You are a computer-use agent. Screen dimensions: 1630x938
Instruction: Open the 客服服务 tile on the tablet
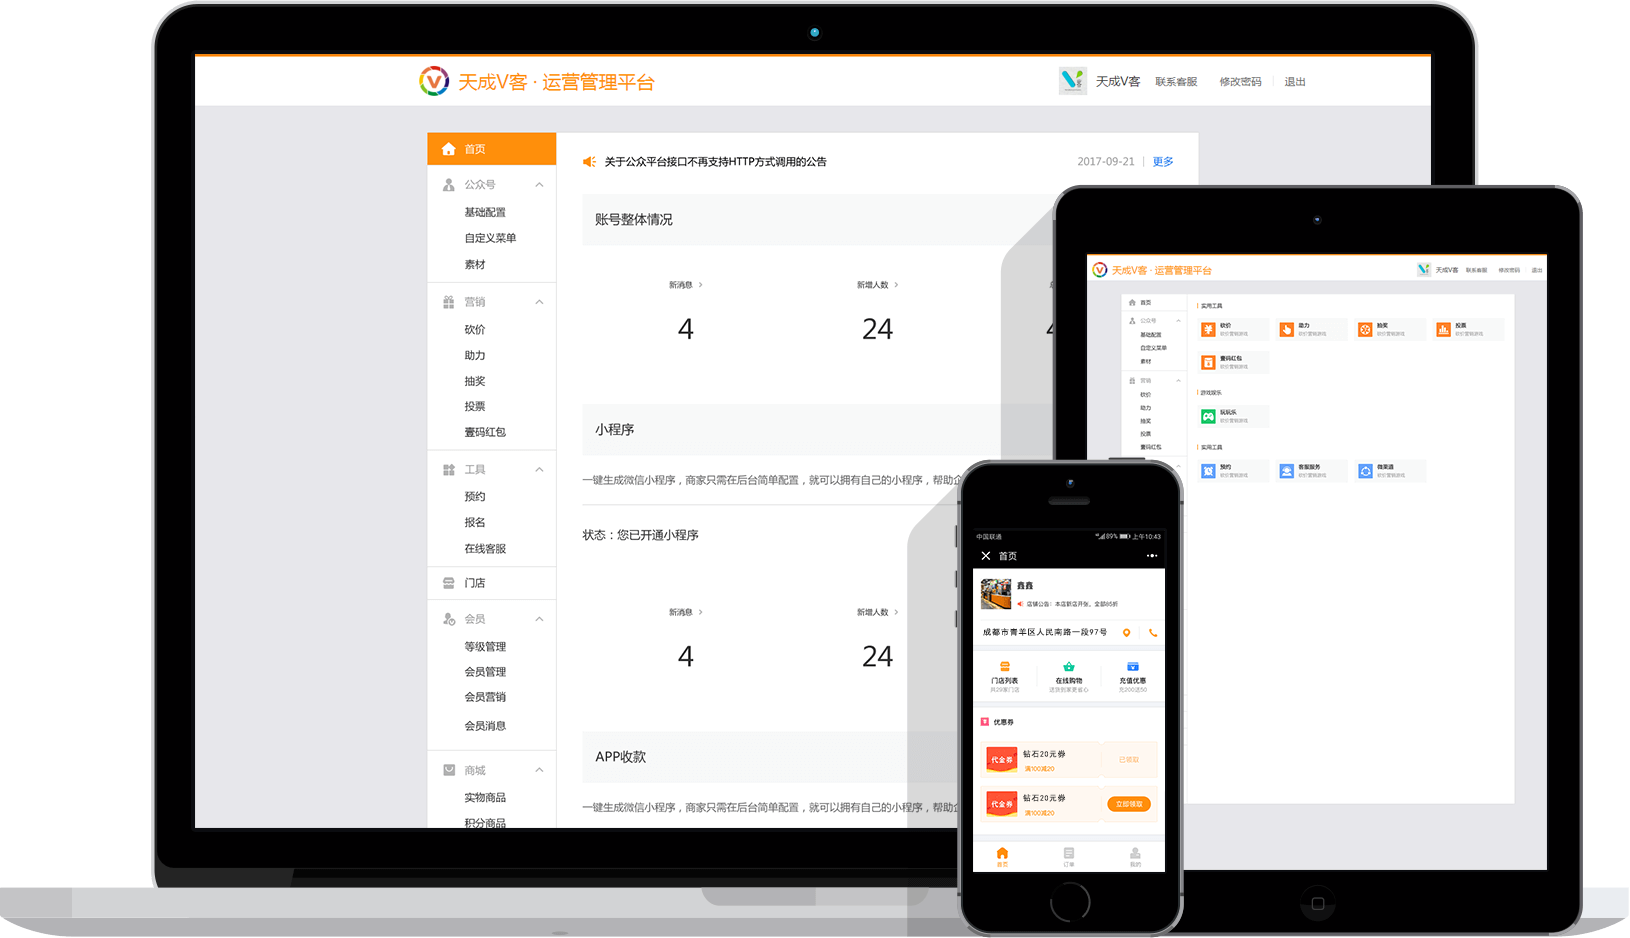click(x=1286, y=471)
